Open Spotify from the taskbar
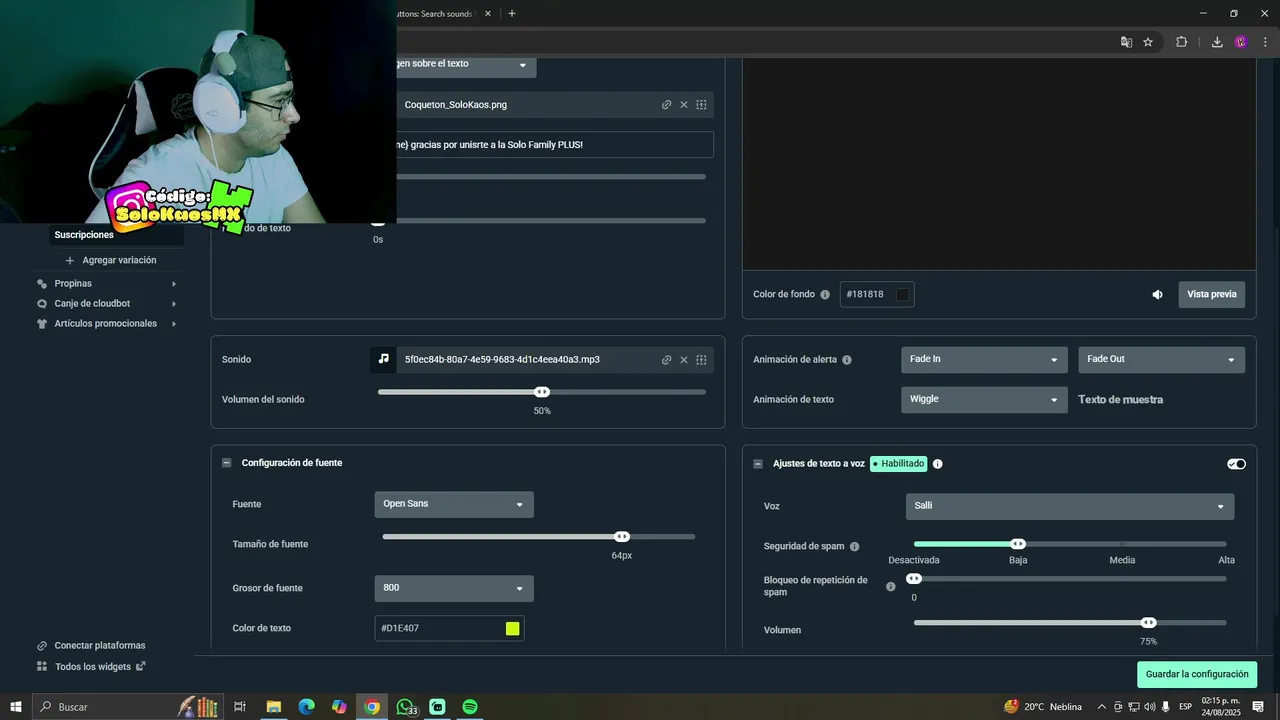 click(470, 707)
